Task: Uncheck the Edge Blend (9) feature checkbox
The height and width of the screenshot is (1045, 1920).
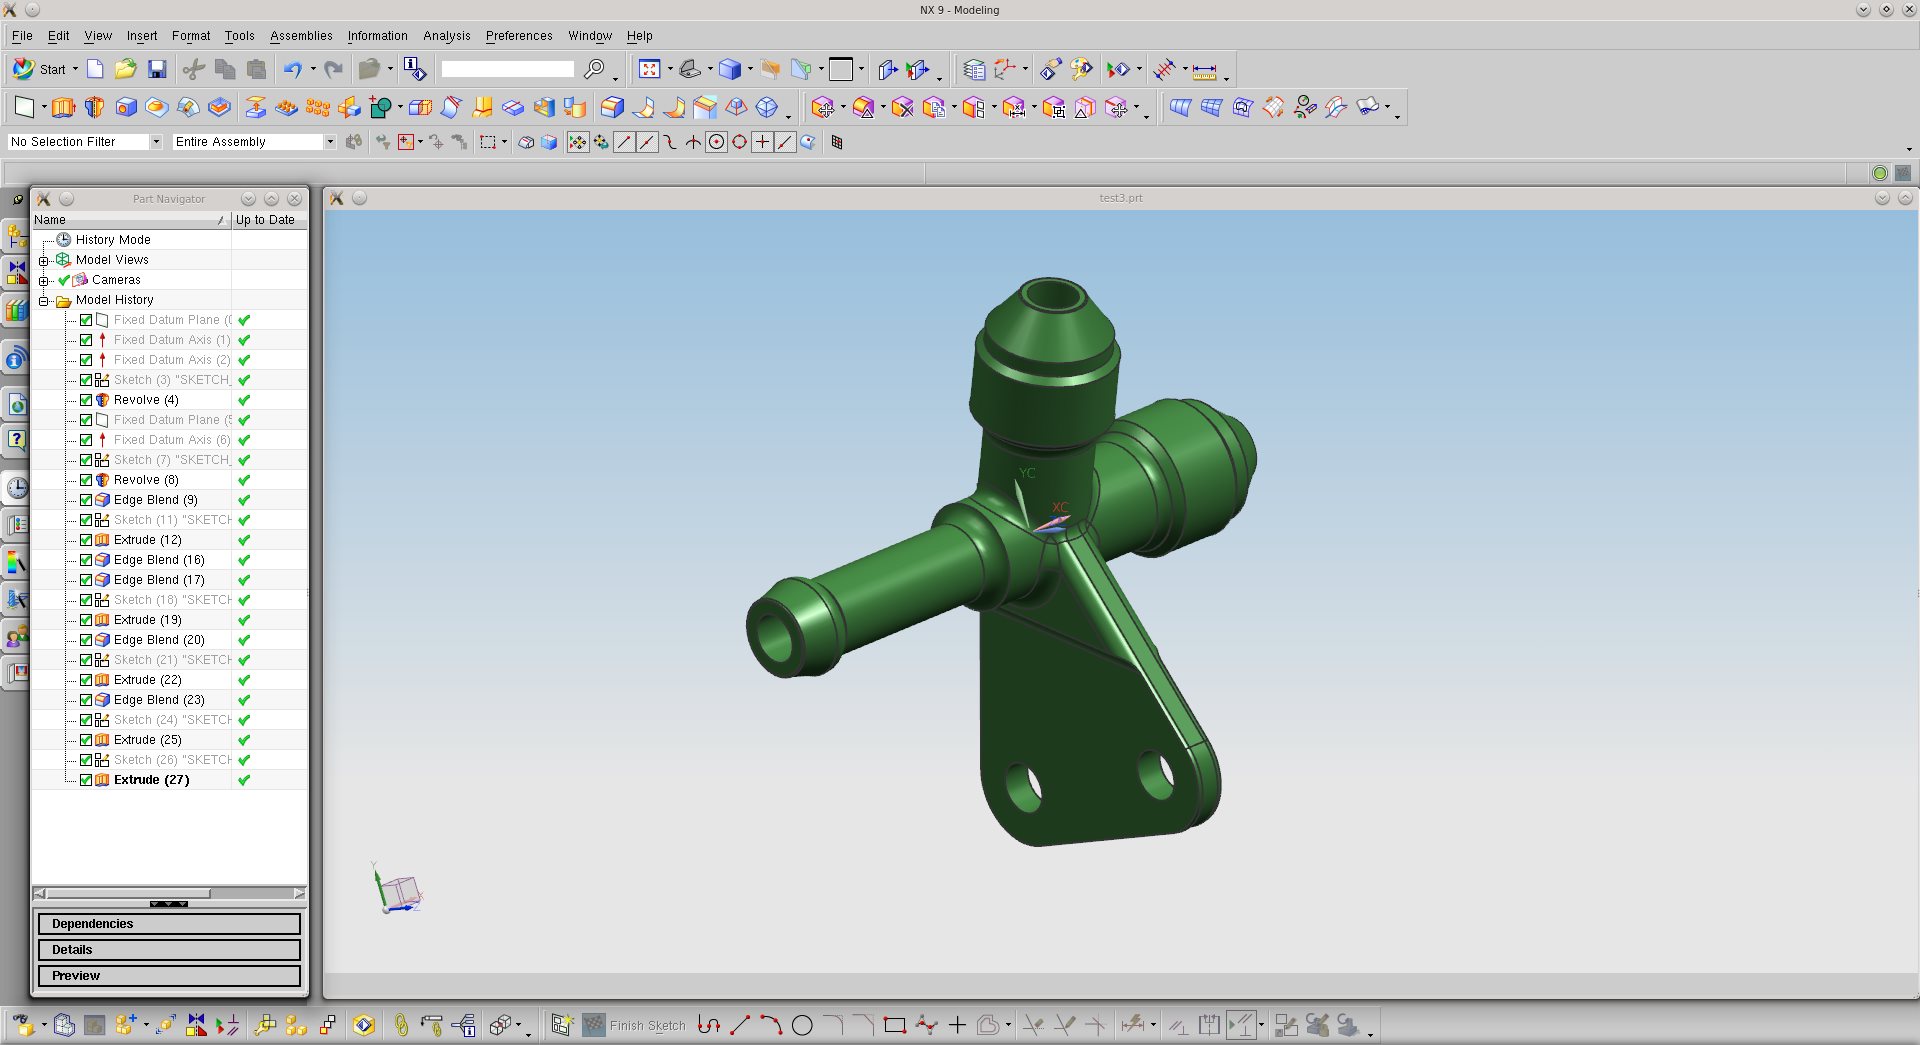Action: (86, 500)
